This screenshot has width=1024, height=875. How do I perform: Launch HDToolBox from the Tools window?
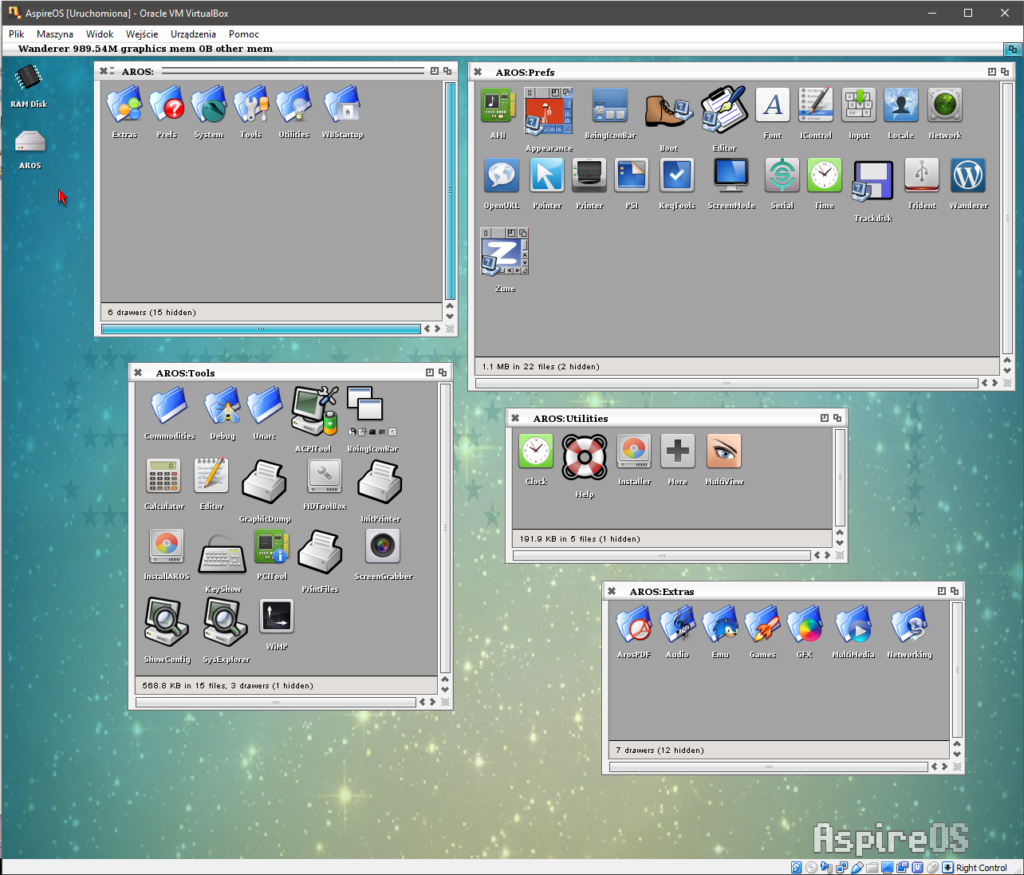pos(324,477)
